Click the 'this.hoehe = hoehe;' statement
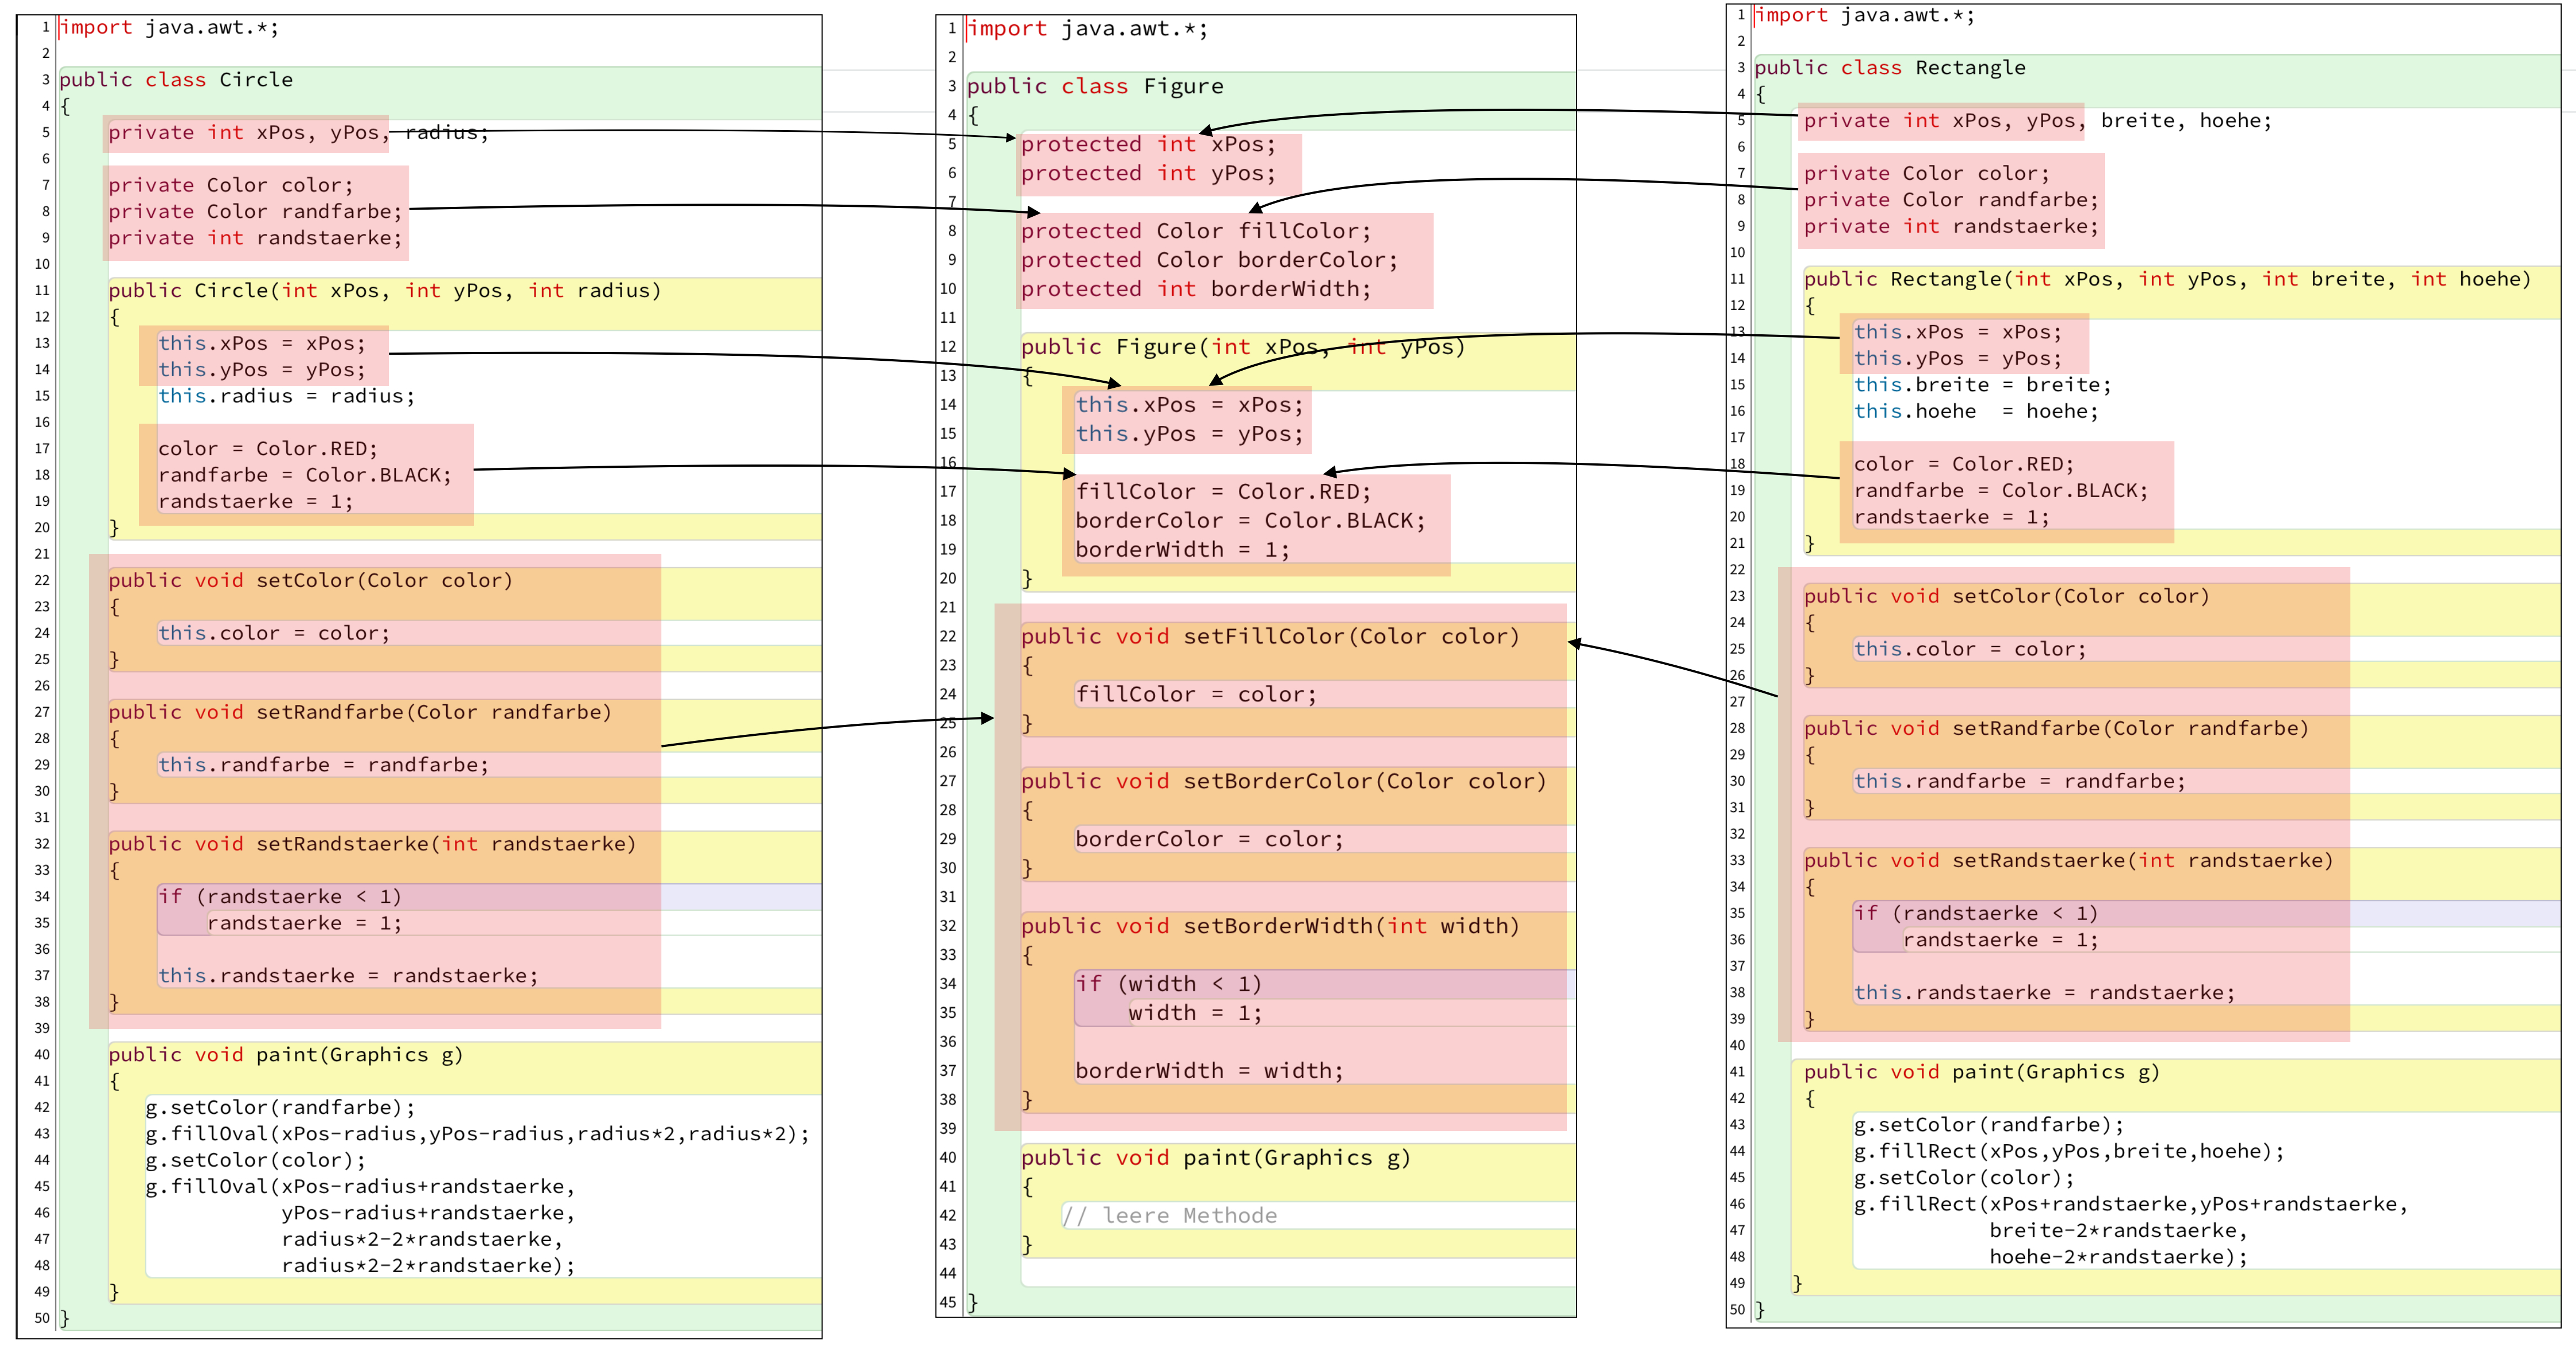This screenshot has width=2576, height=1367. (x=1975, y=411)
